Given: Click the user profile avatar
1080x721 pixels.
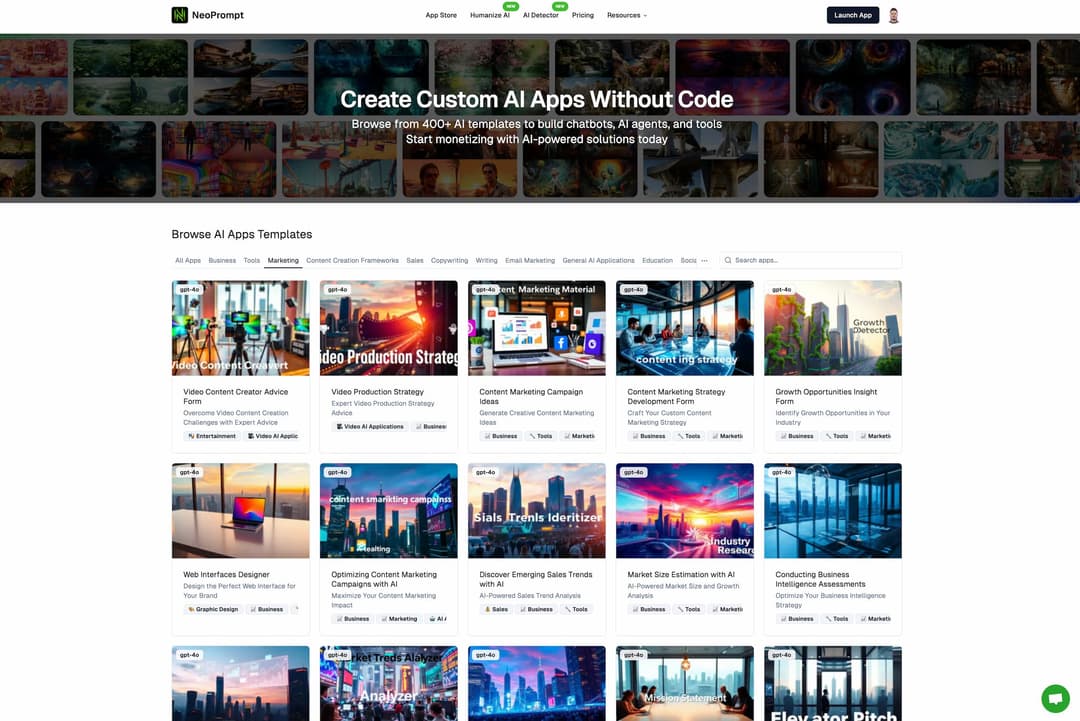Looking at the screenshot, I should click(x=893, y=15).
